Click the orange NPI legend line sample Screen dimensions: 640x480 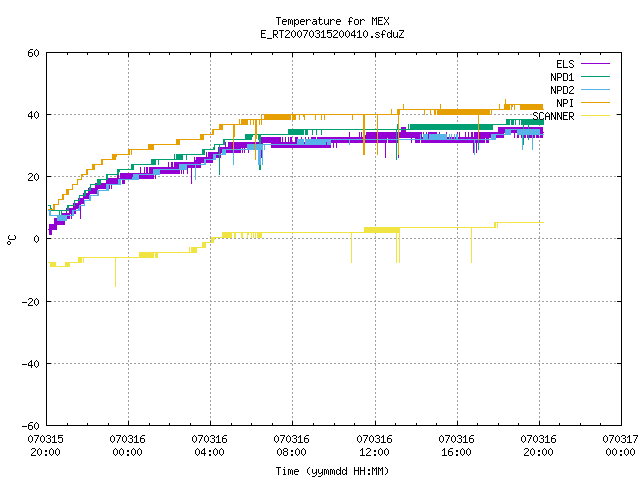coord(595,103)
